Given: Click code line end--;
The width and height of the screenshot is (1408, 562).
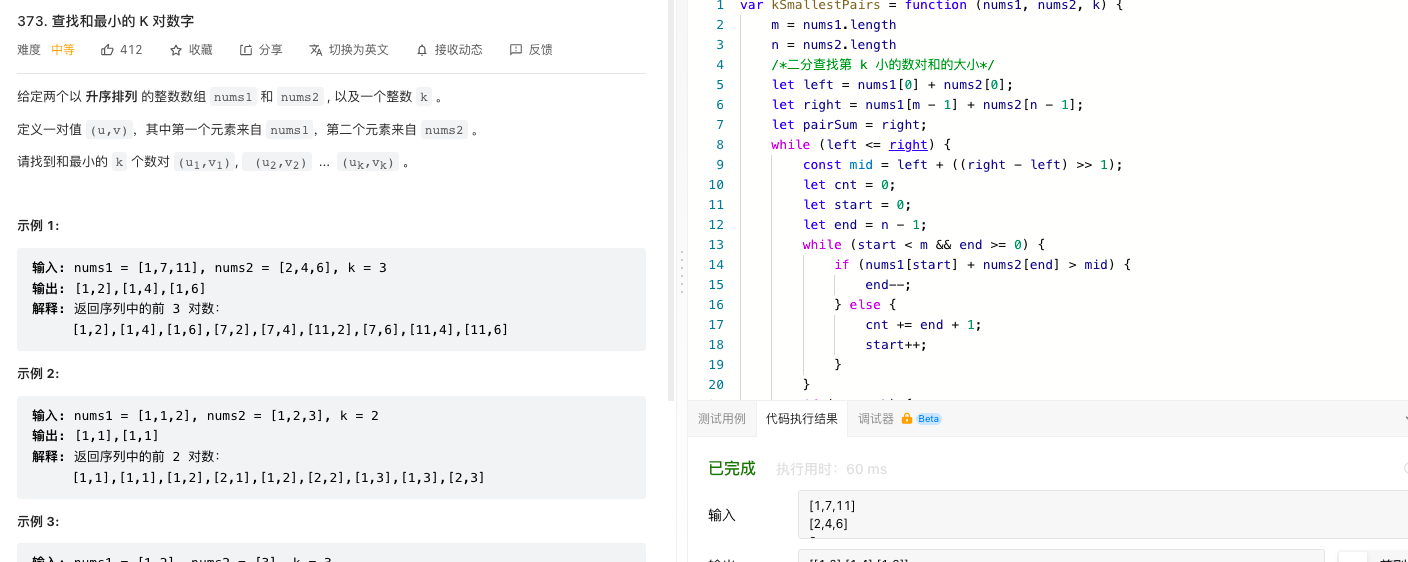Looking at the screenshot, I should point(888,285).
